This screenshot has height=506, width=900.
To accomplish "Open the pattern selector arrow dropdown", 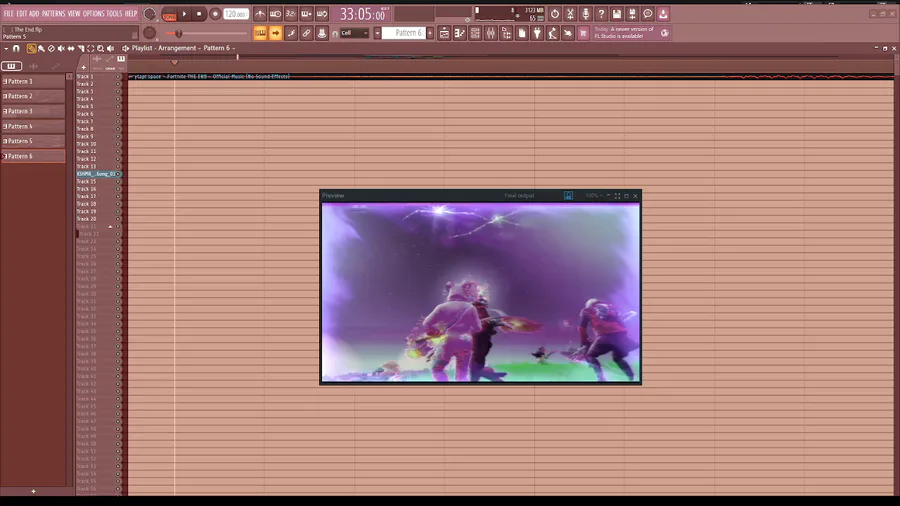I will click(x=377, y=33).
